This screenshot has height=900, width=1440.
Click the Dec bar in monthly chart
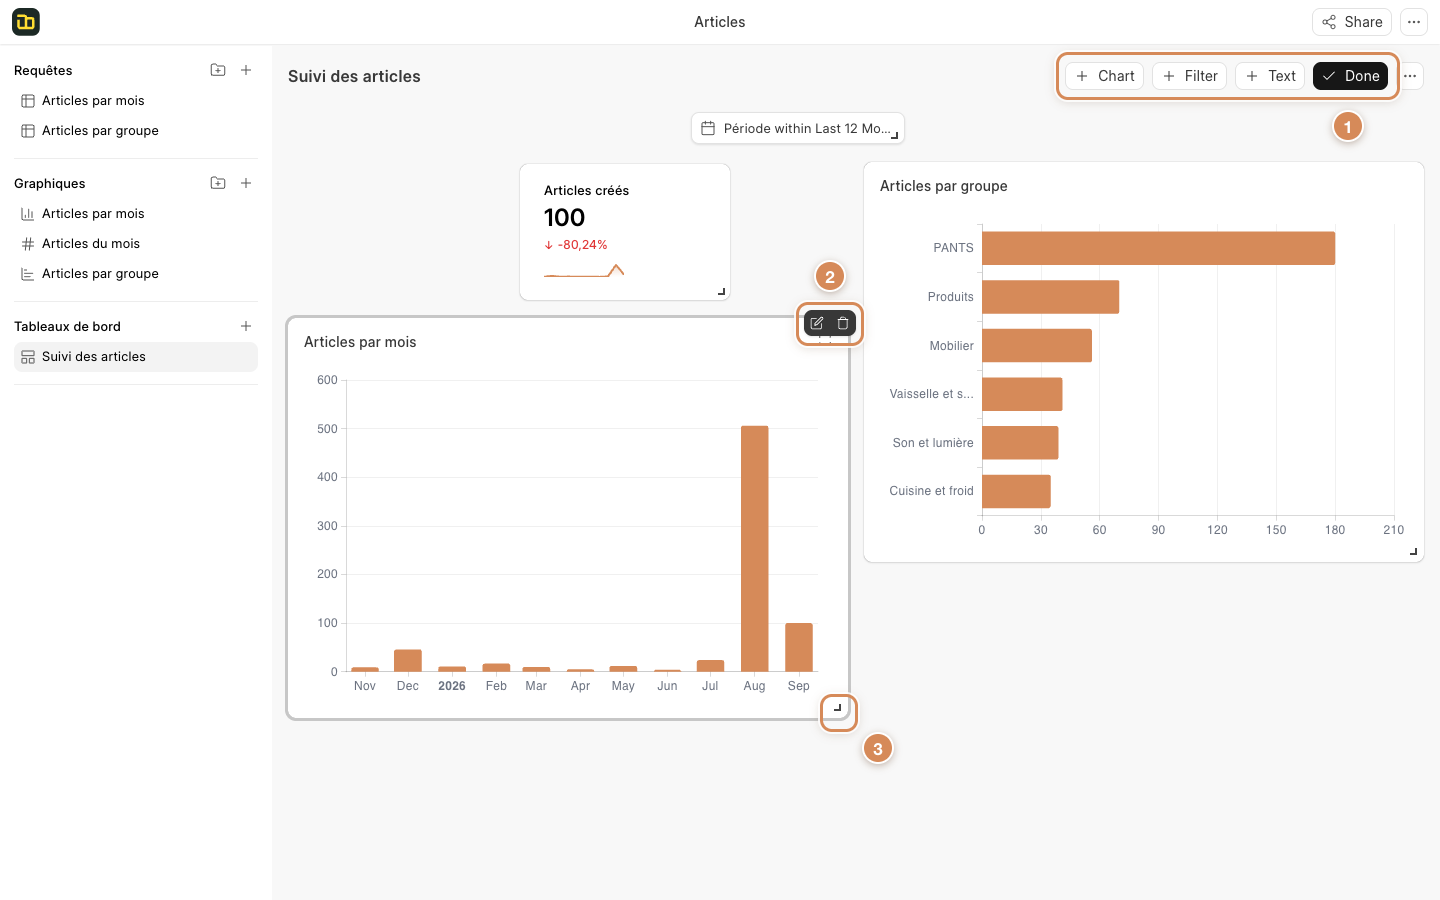coord(408,661)
